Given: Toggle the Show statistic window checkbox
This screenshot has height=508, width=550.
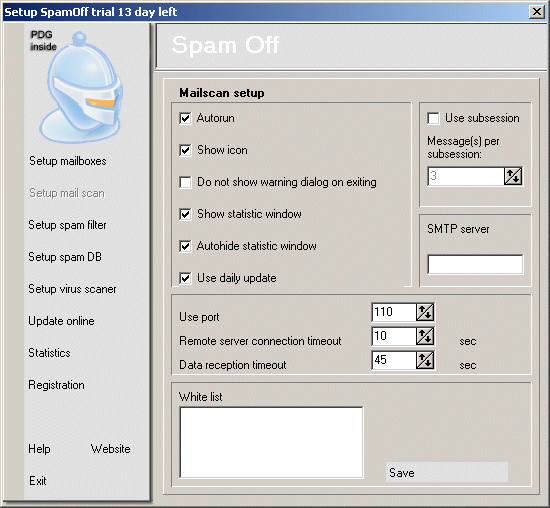Looking at the screenshot, I should point(185,214).
